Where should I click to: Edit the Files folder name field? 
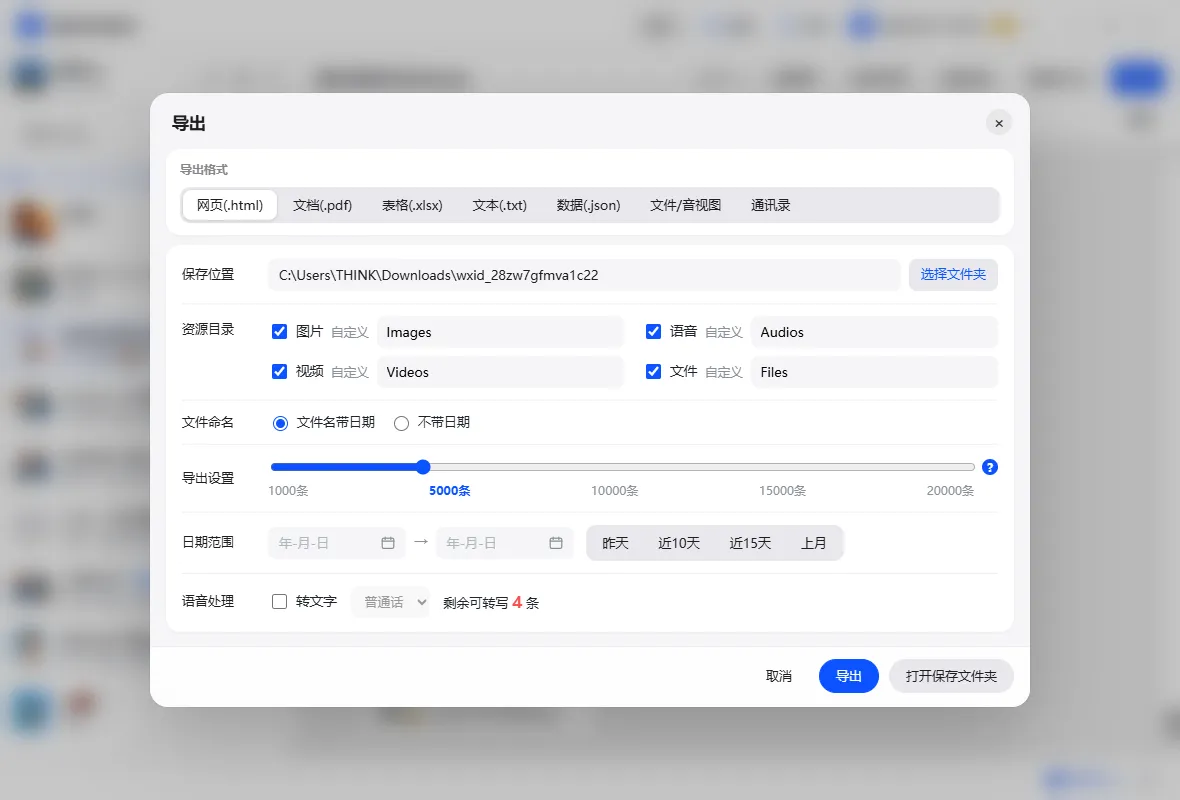(874, 372)
